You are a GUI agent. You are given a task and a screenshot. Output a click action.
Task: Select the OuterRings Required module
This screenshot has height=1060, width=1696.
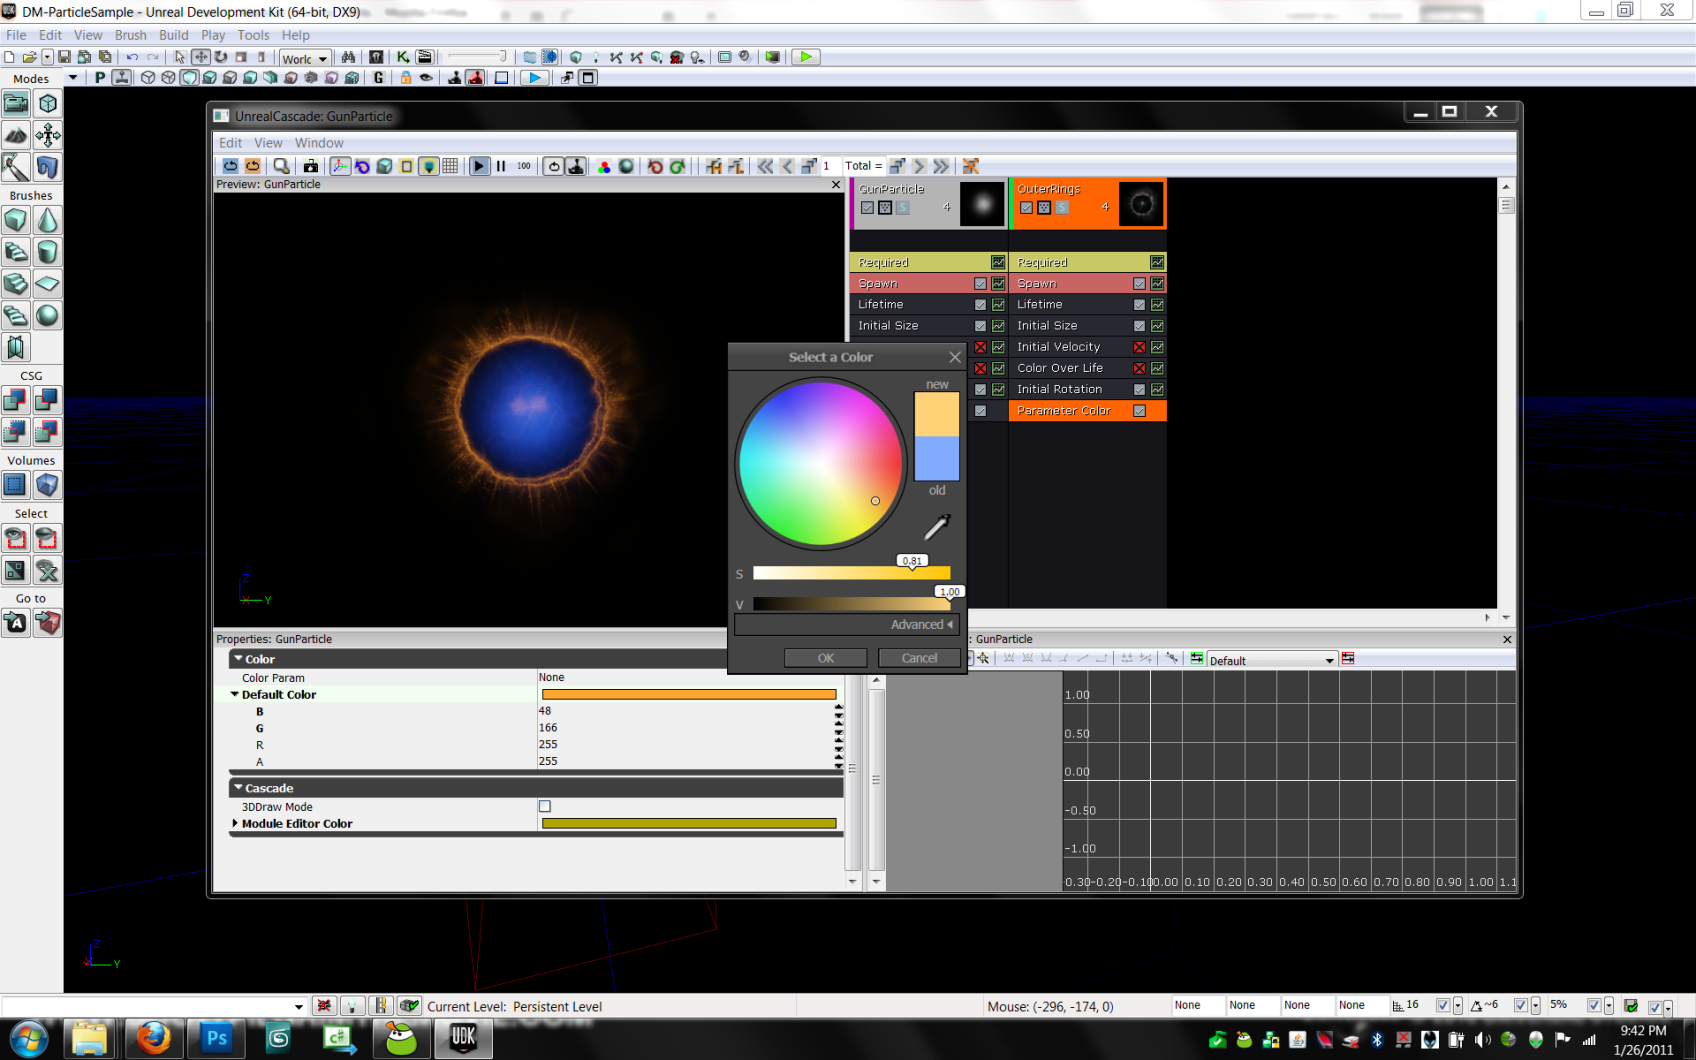point(1087,262)
